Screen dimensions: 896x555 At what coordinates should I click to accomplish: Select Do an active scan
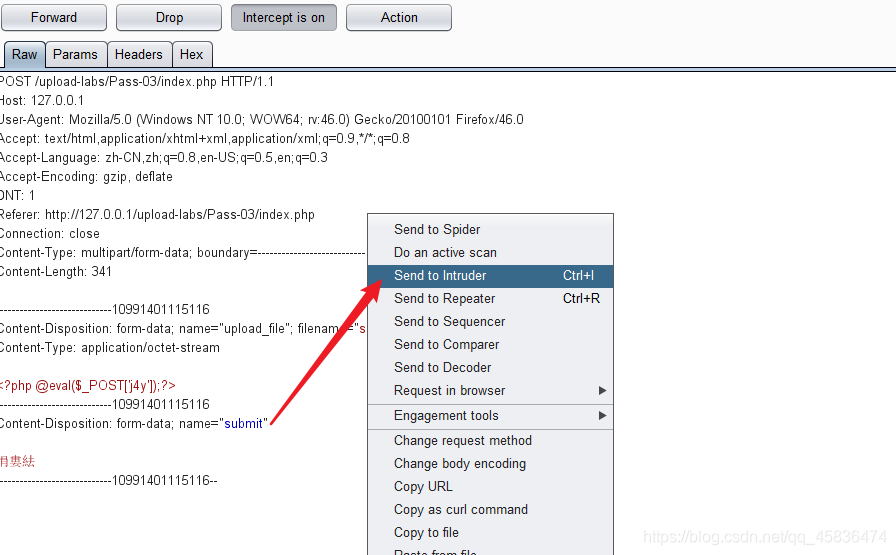coord(490,253)
